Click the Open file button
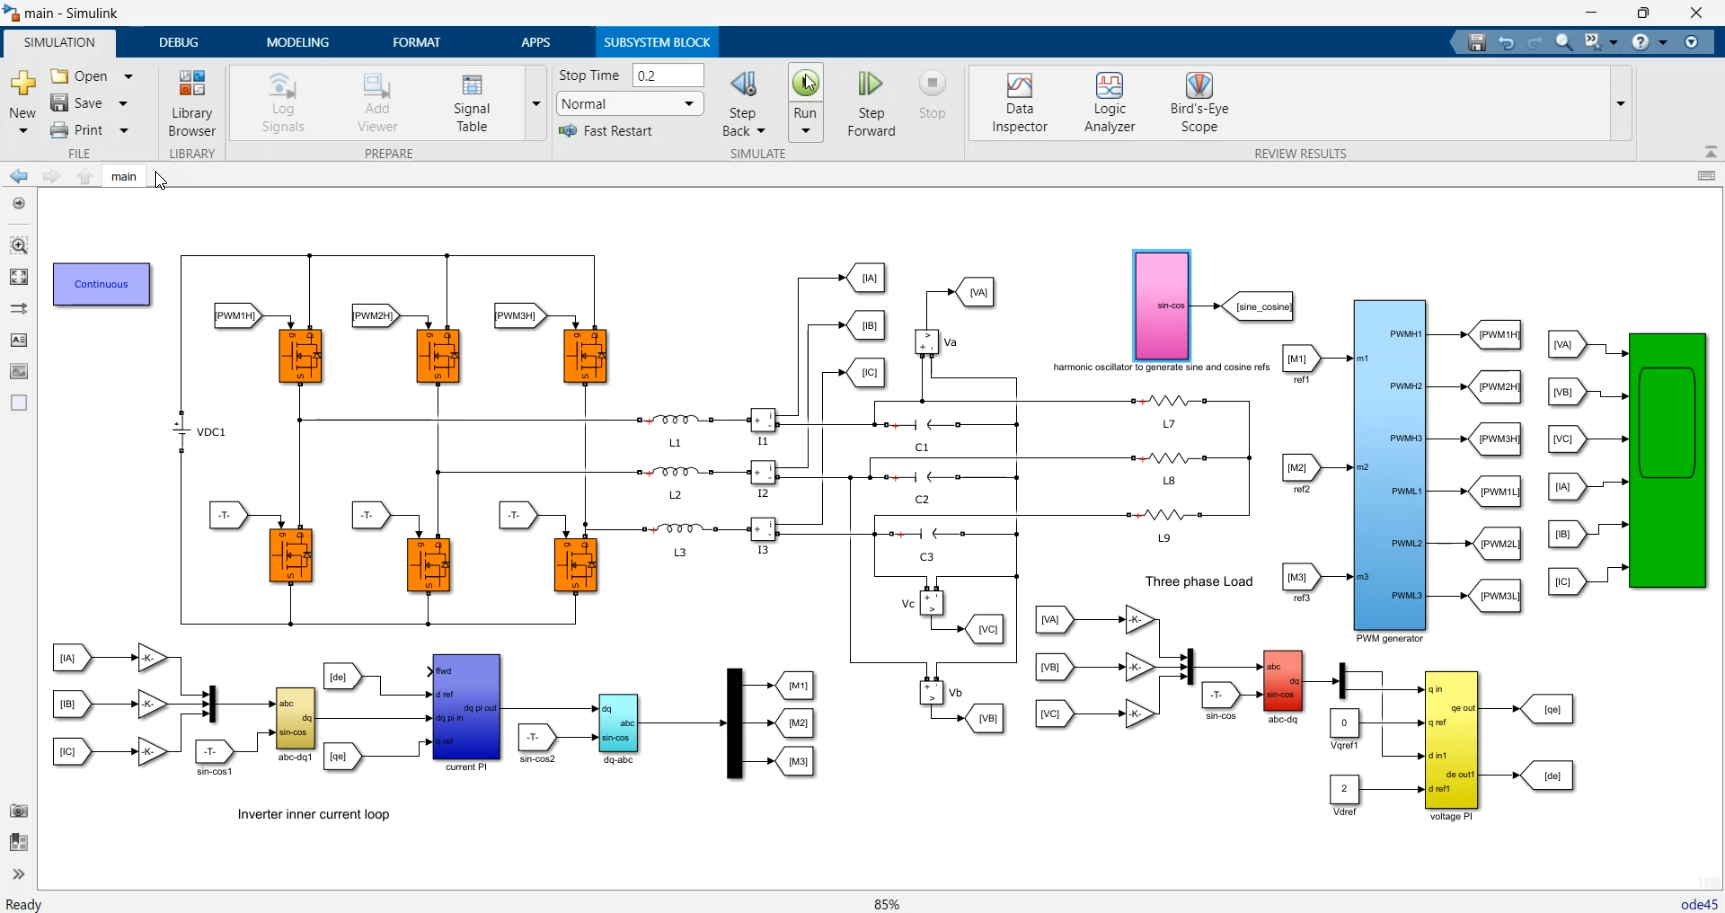The image size is (1725, 913). (x=80, y=76)
